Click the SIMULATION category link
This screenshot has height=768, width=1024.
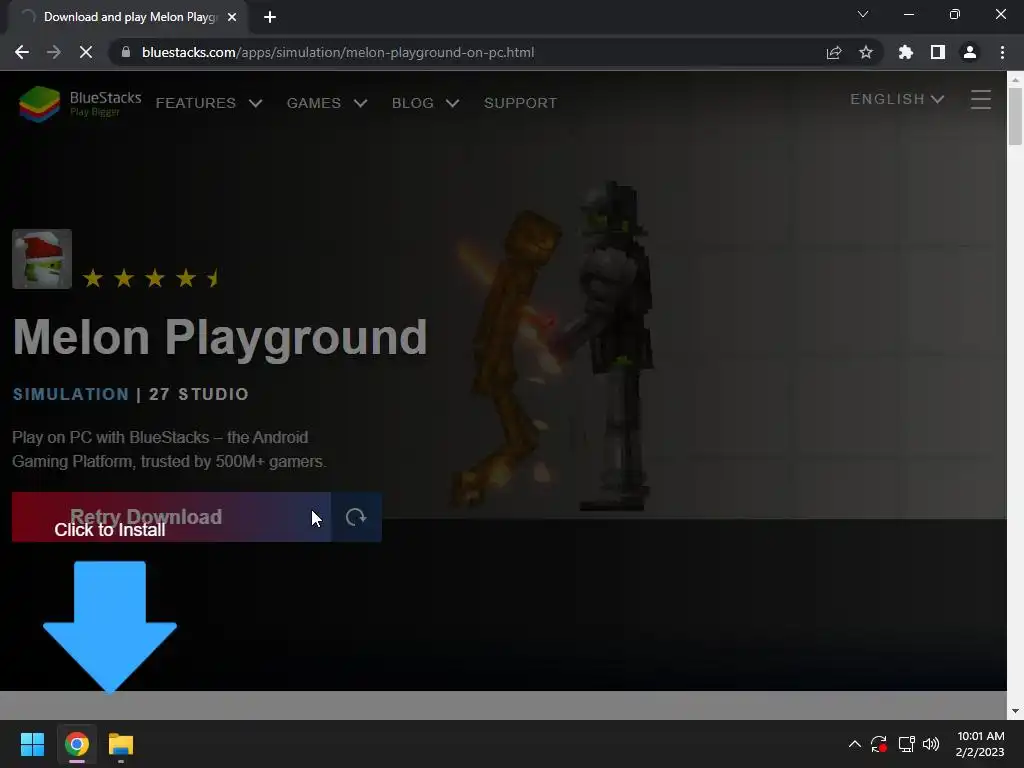tap(71, 394)
